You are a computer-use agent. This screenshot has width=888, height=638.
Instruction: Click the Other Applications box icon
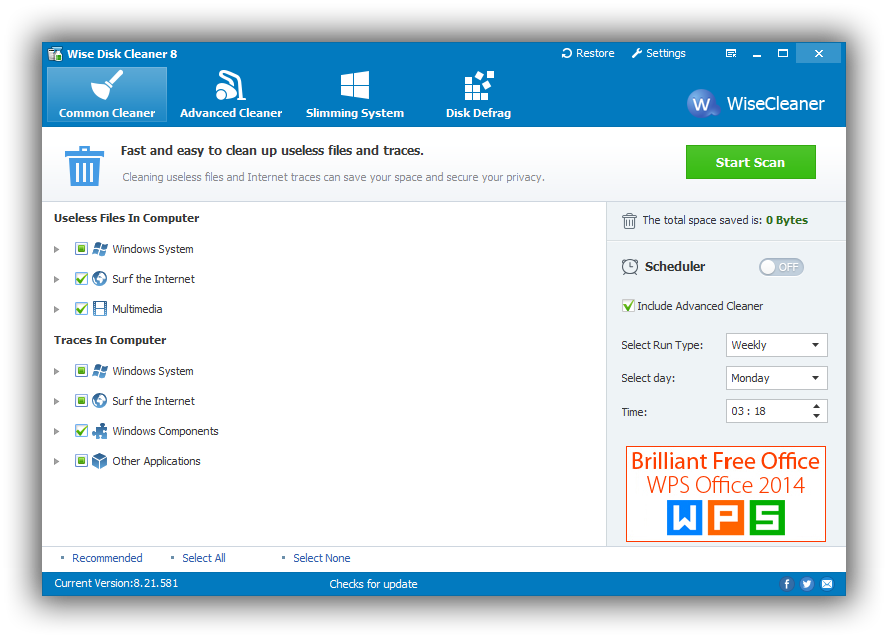point(100,461)
